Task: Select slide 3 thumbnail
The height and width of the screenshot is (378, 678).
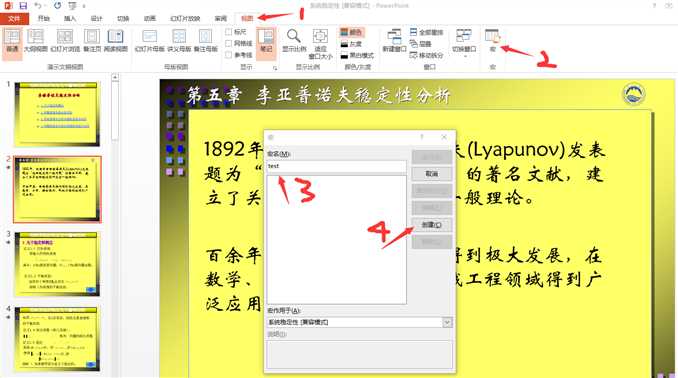Action: [x=57, y=264]
